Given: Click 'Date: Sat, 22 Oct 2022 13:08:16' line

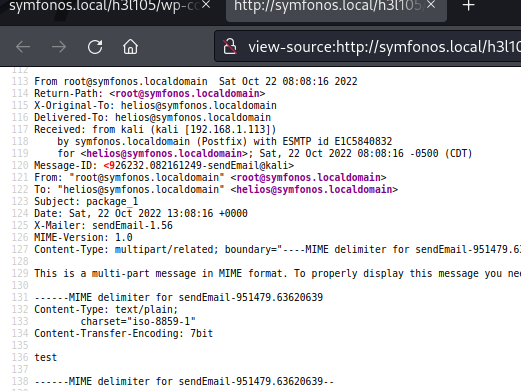Looking at the screenshot, I should 141,213.
